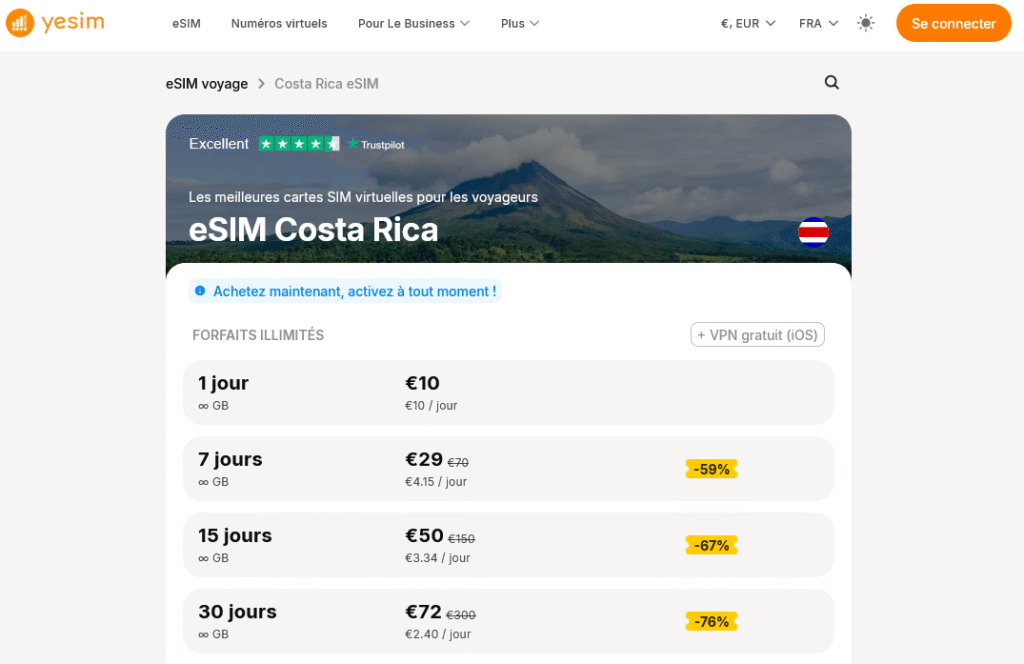Open the EUR currency selector

(745, 21)
